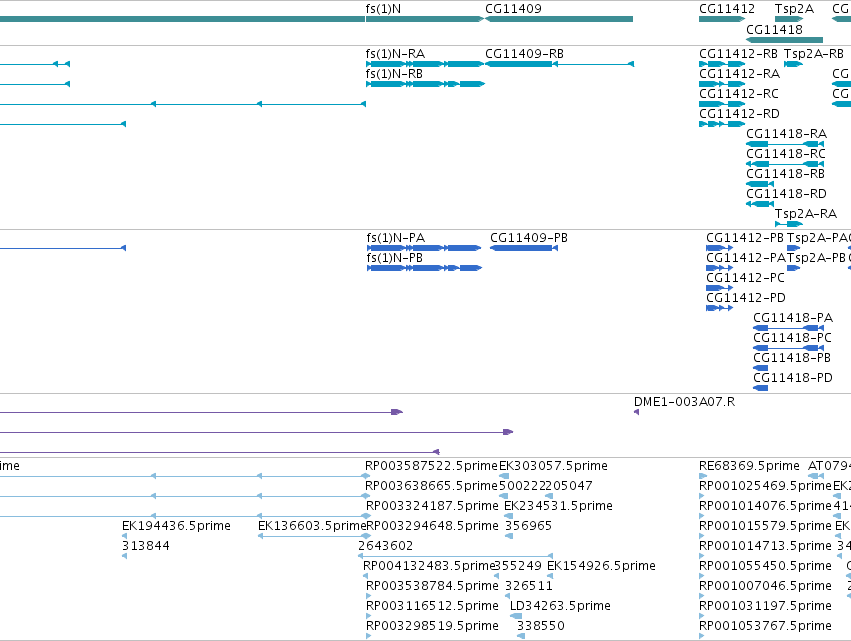
Task: Select CG11412-PC protein label
Action: point(746,278)
